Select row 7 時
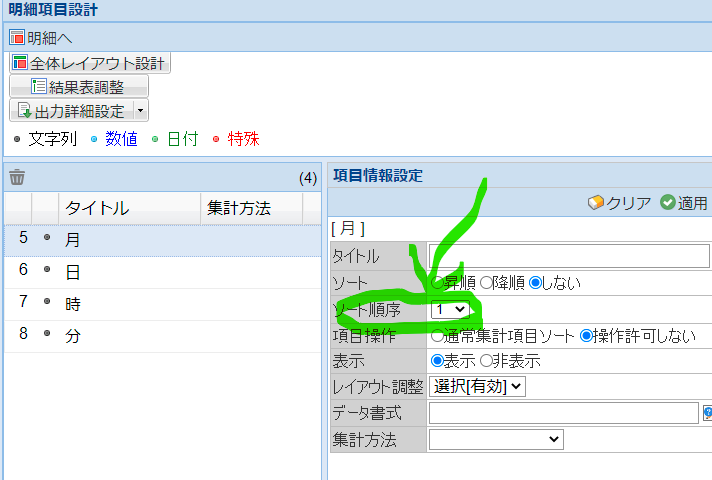The width and height of the screenshot is (712, 480). click(x=163, y=304)
